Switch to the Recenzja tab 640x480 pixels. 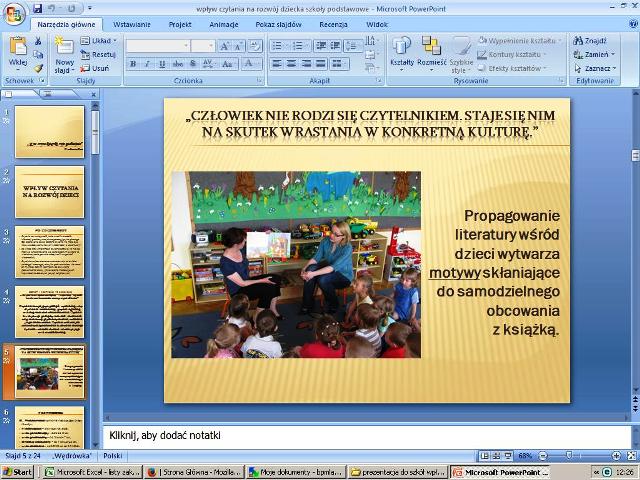[333, 24]
